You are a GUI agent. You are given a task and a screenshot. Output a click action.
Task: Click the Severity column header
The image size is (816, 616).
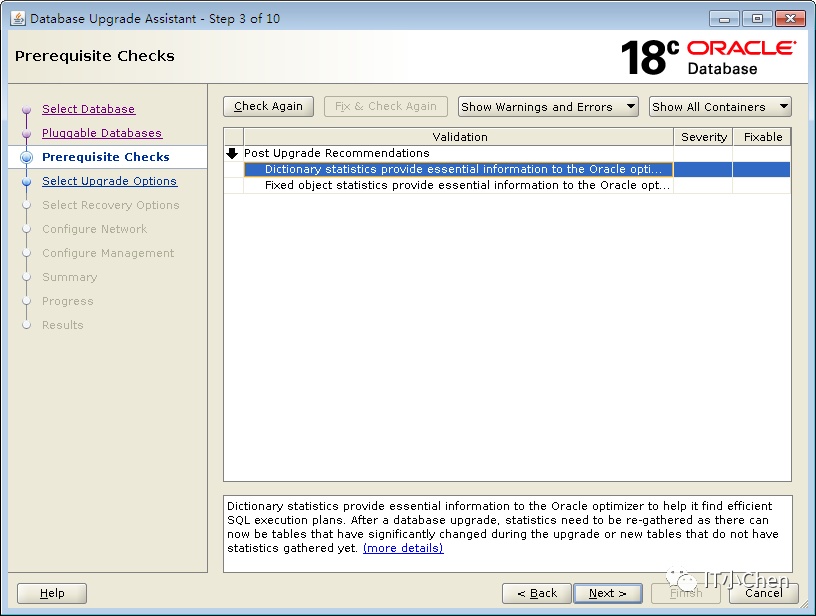703,137
